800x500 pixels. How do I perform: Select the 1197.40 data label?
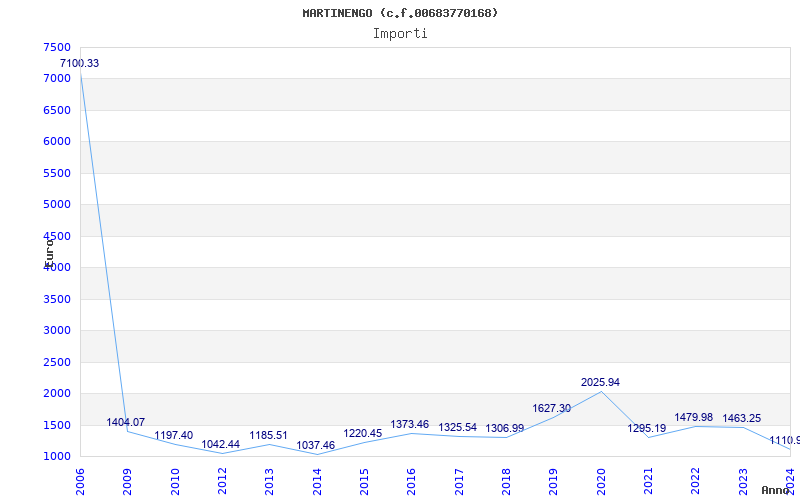(x=173, y=435)
